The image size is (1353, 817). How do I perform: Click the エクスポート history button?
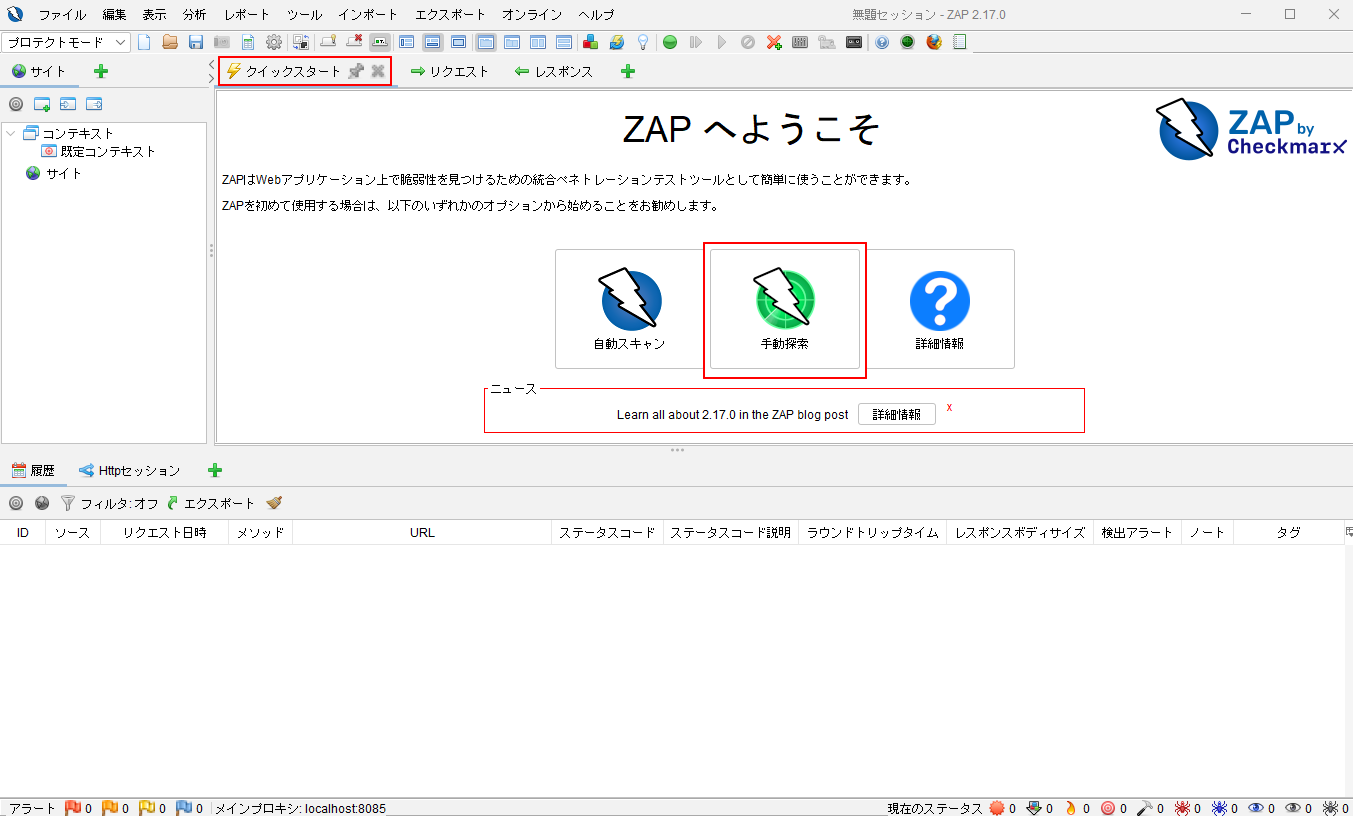tap(211, 503)
